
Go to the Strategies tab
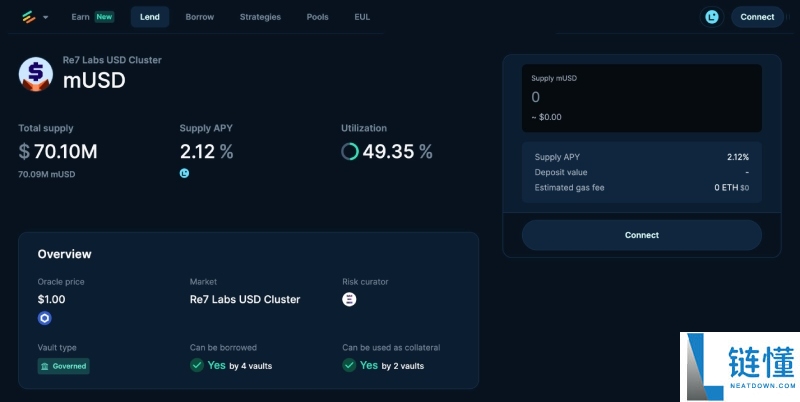click(260, 17)
